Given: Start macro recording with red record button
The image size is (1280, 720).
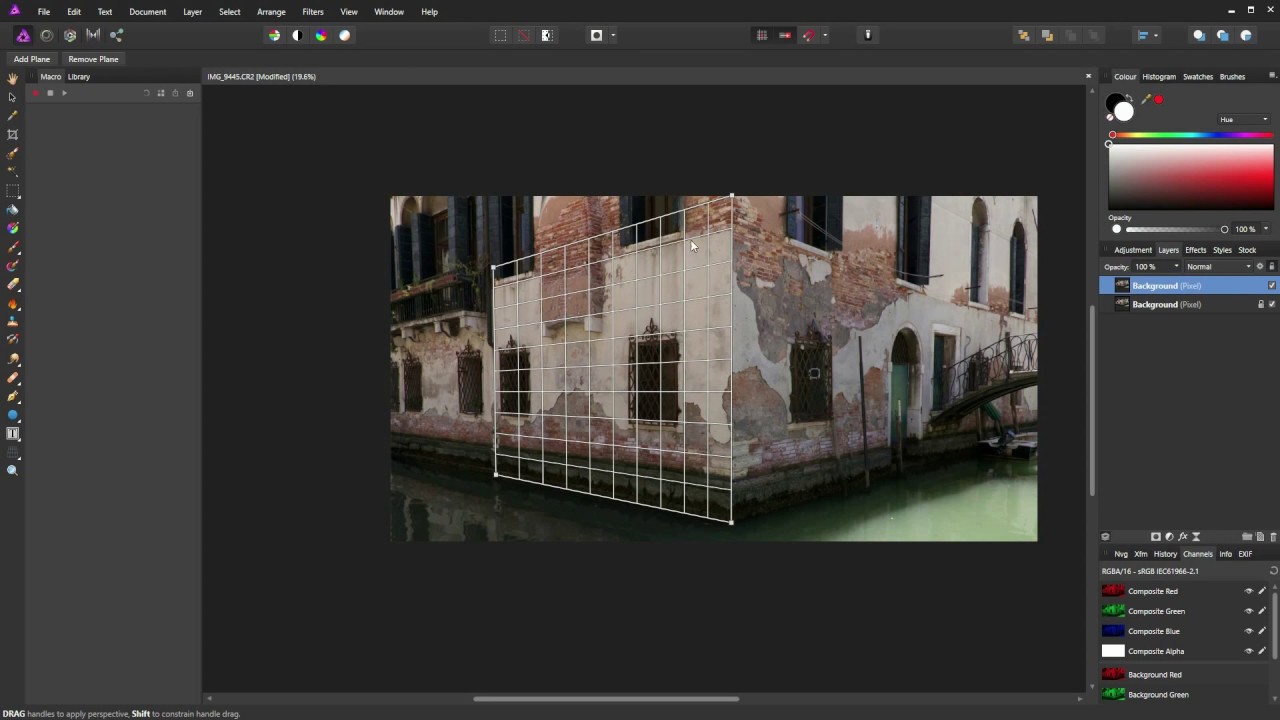Looking at the screenshot, I should pyautogui.click(x=35, y=93).
